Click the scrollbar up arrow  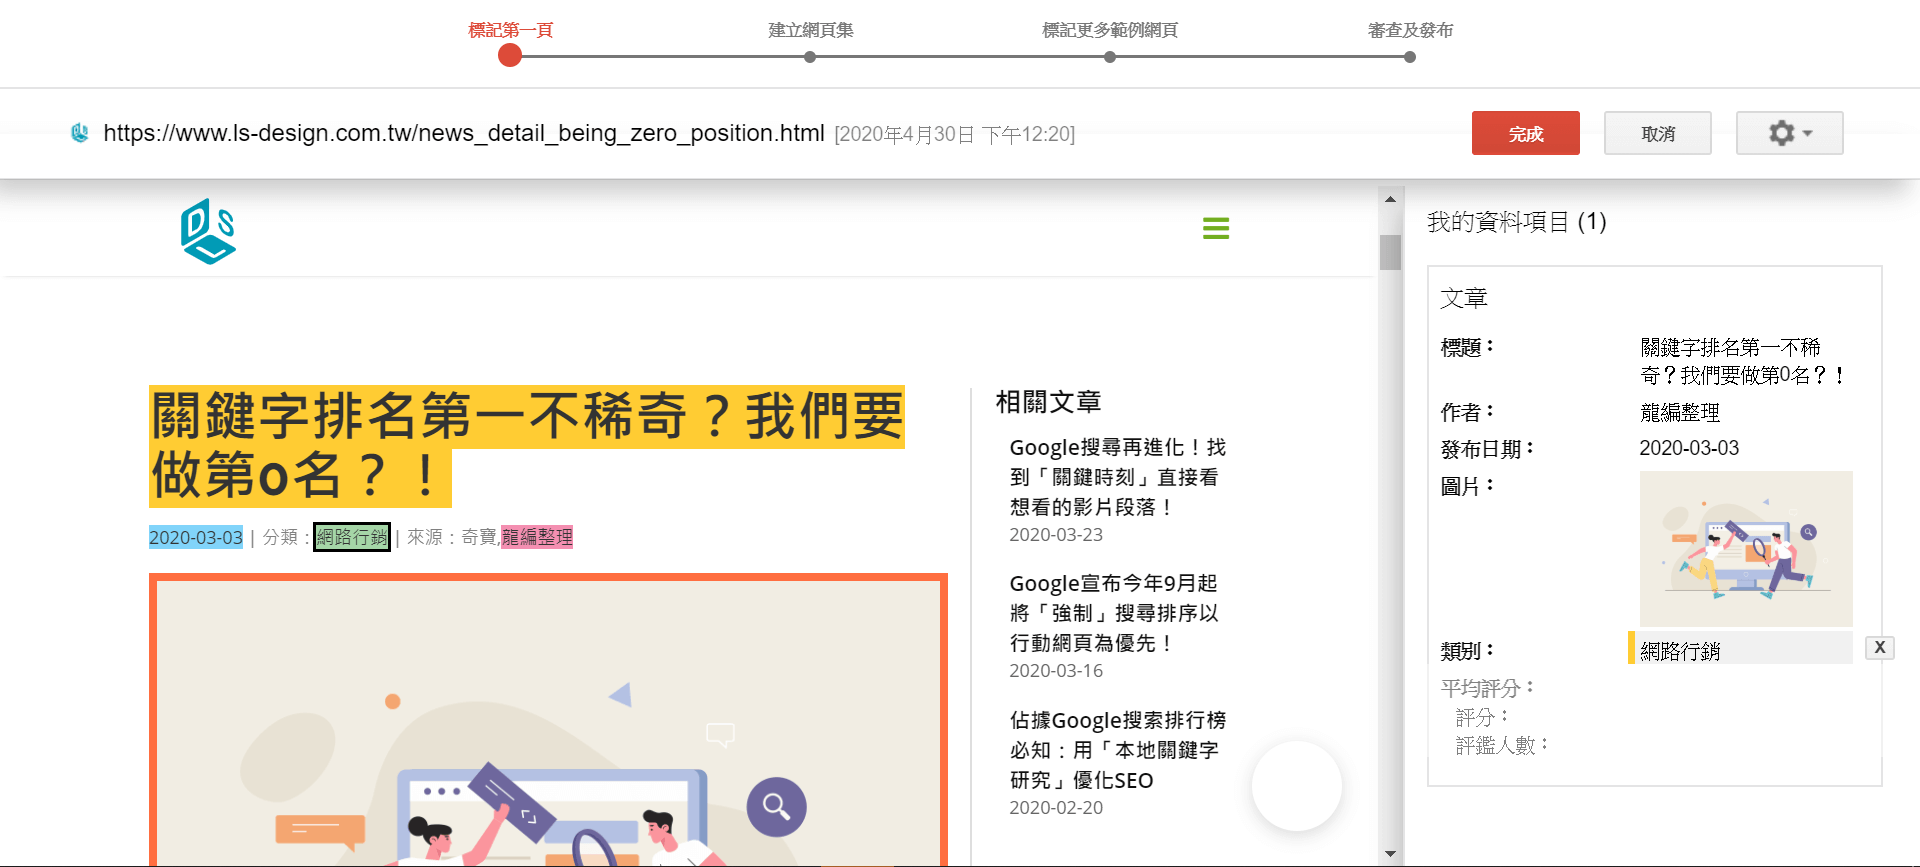pos(1390,199)
